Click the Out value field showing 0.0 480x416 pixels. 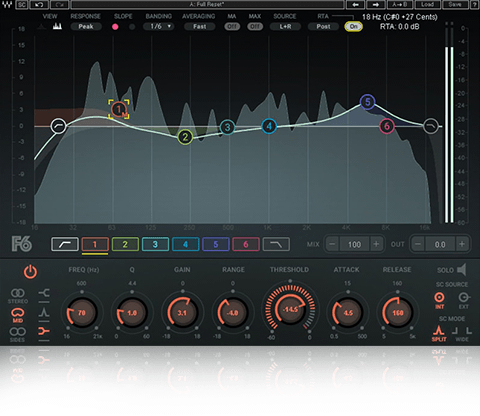440,244
